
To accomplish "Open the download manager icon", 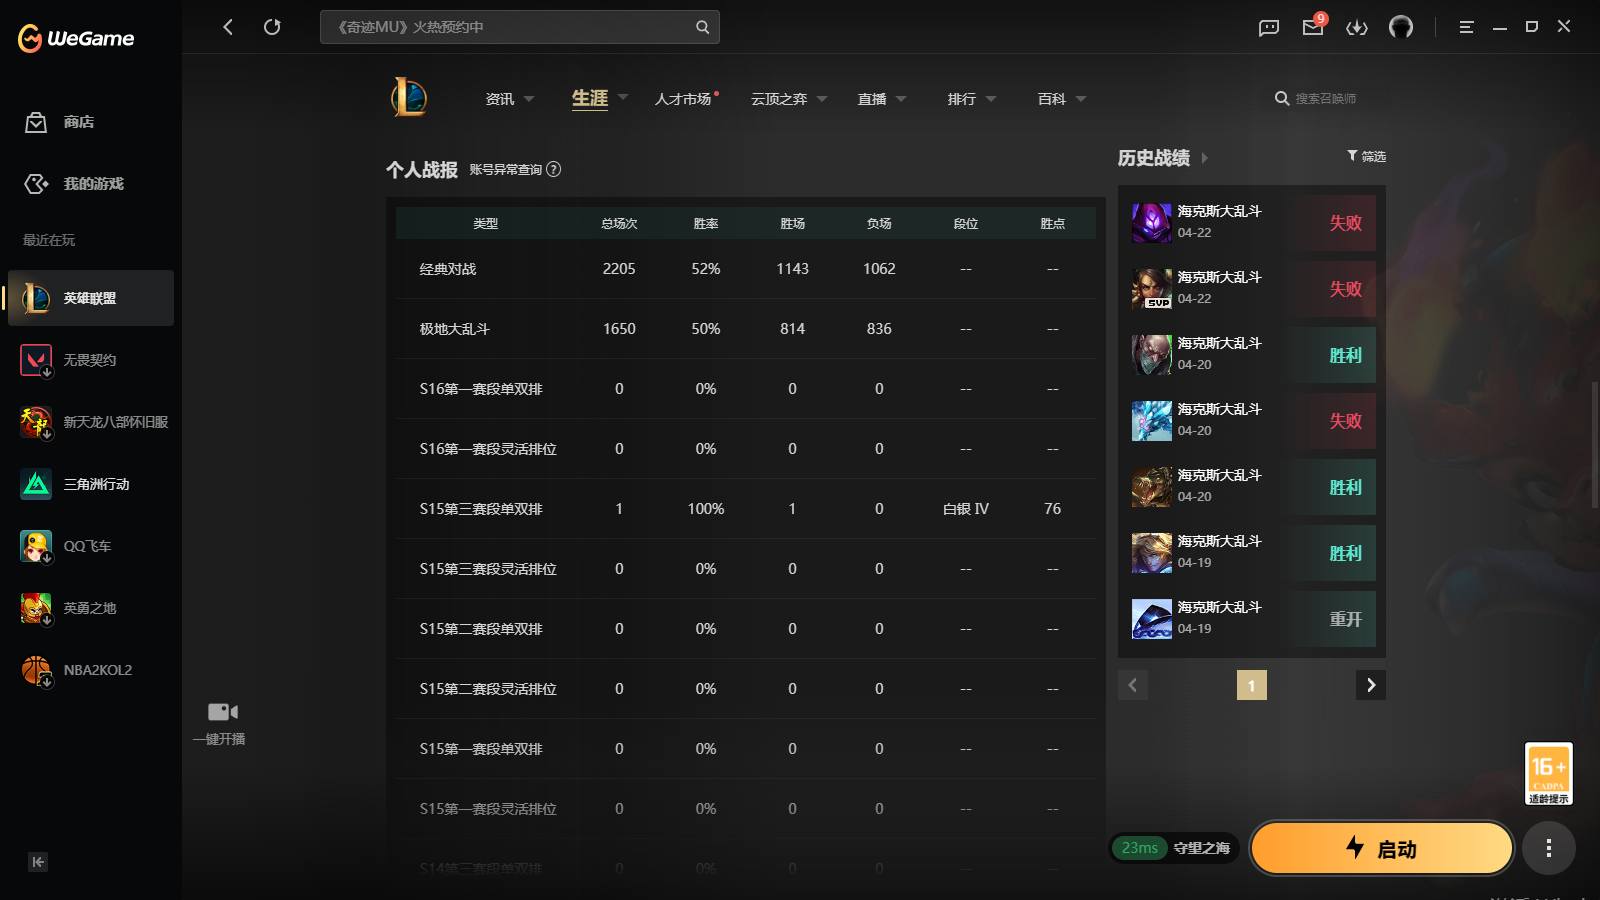I will point(1357,27).
